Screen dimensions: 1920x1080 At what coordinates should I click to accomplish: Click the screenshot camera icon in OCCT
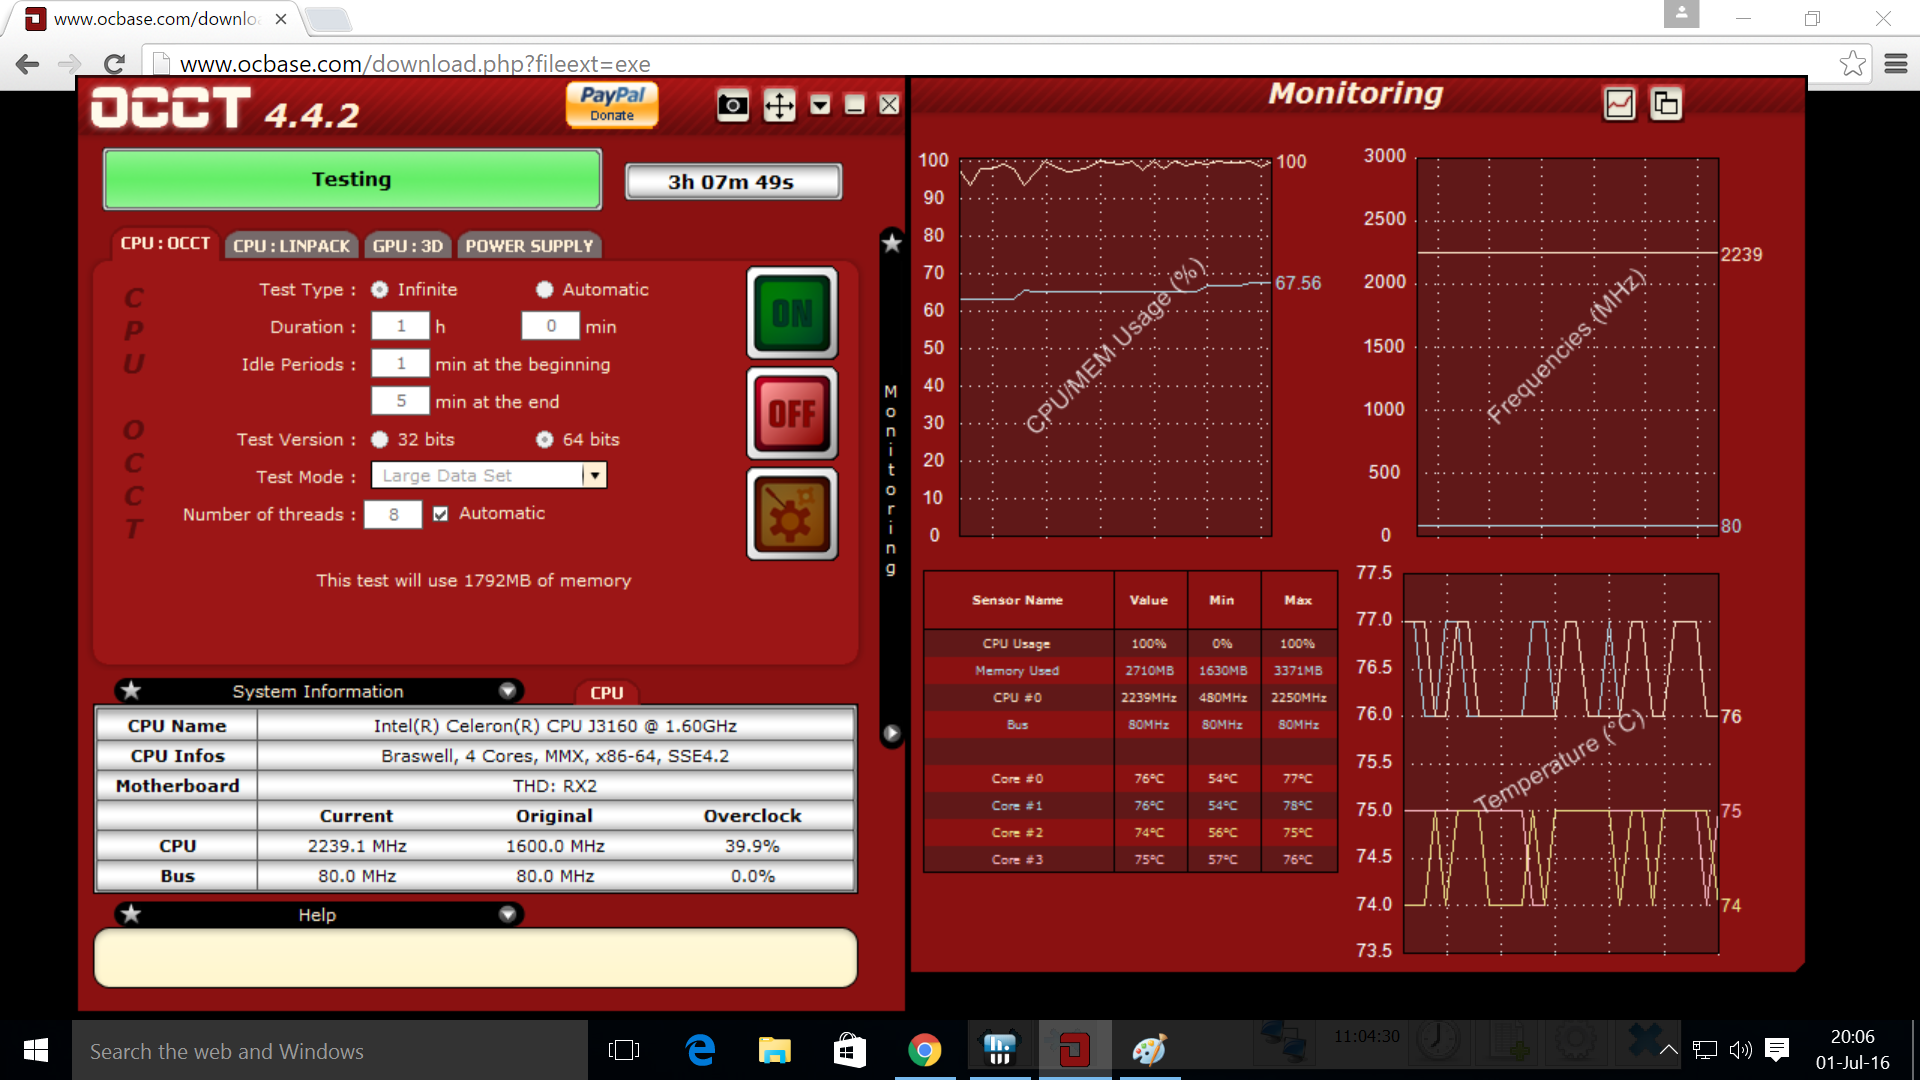point(733,105)
